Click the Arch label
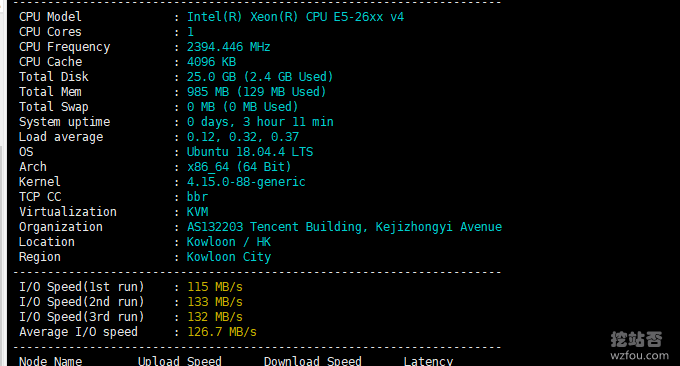Screen dimensions: 680x366 (33, 167)
